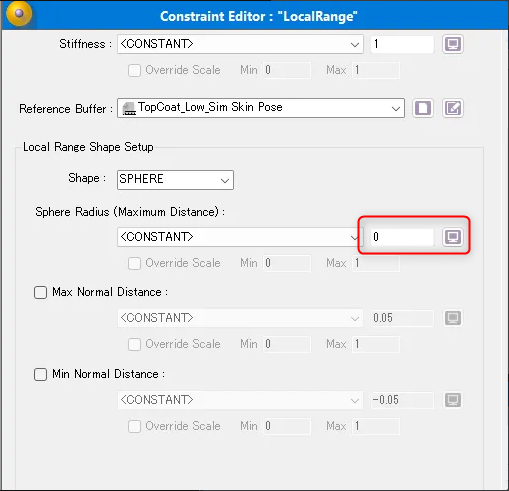Screen dimensions: 509x491
Task: Open the Reference Buffer TopCoat_Low_Sim dropdown
Action: pyautogui.click(x=261, y=108)
